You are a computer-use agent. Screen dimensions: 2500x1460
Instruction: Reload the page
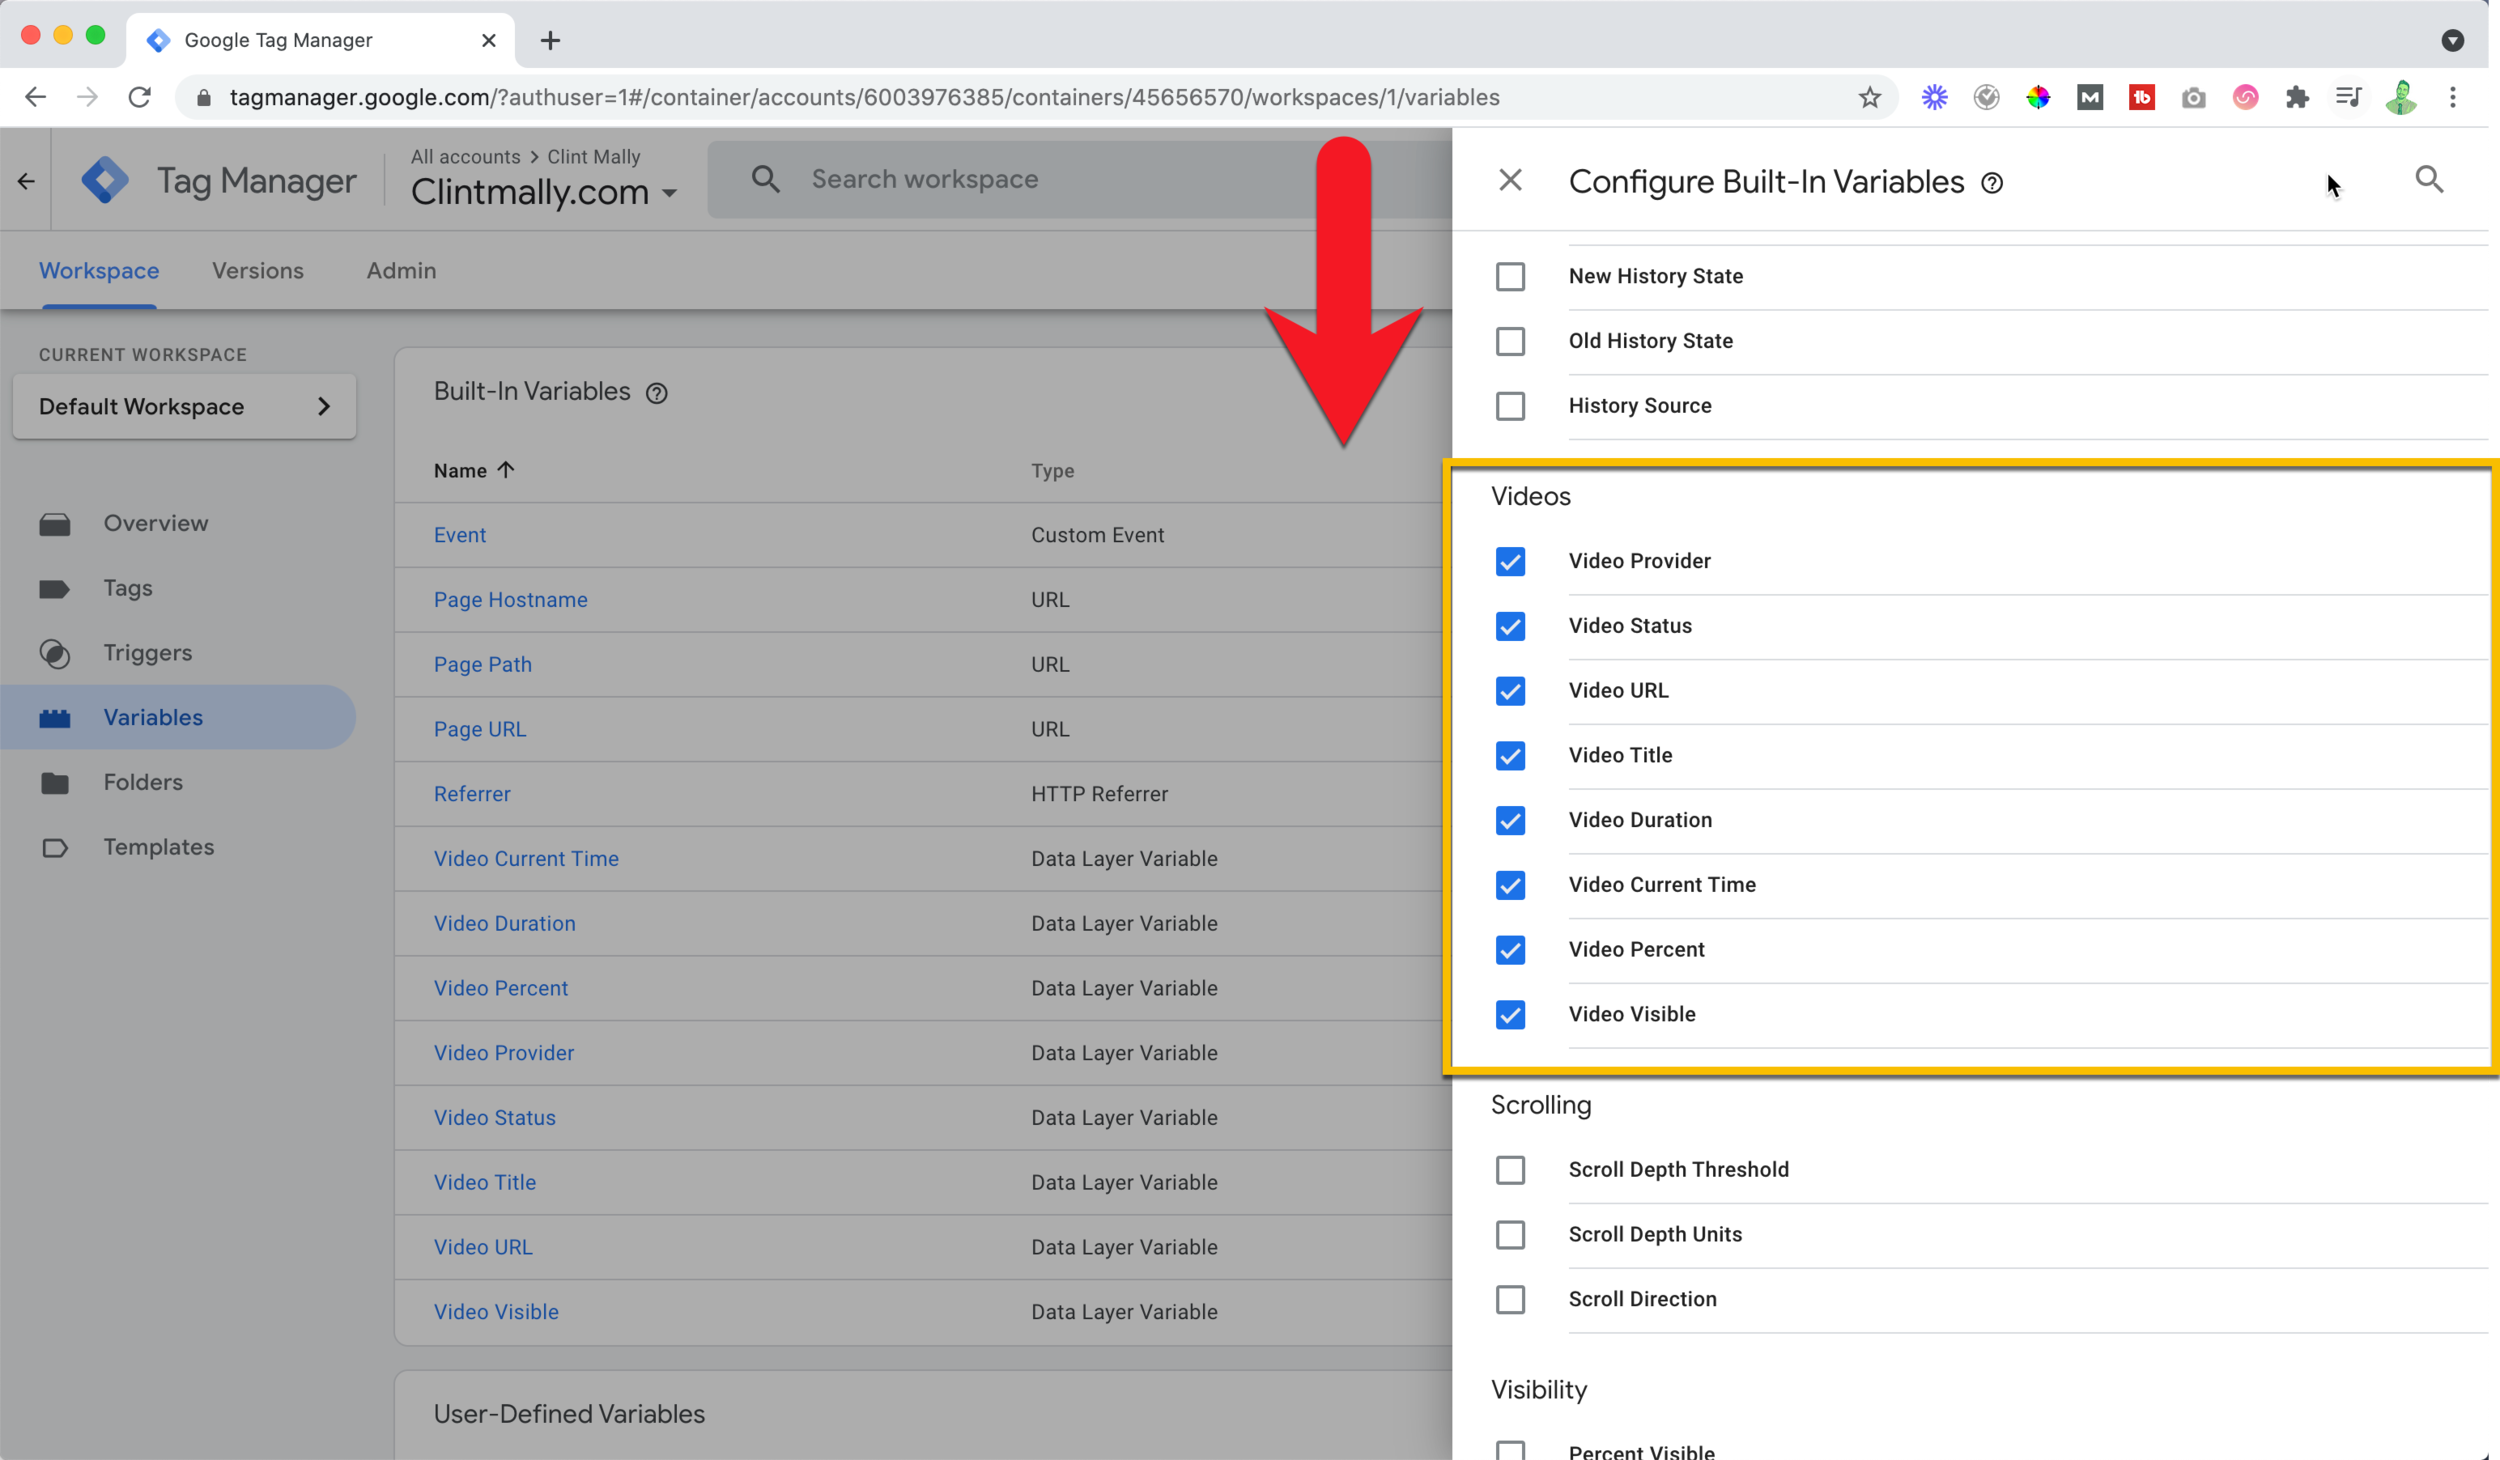coord(140,97)
